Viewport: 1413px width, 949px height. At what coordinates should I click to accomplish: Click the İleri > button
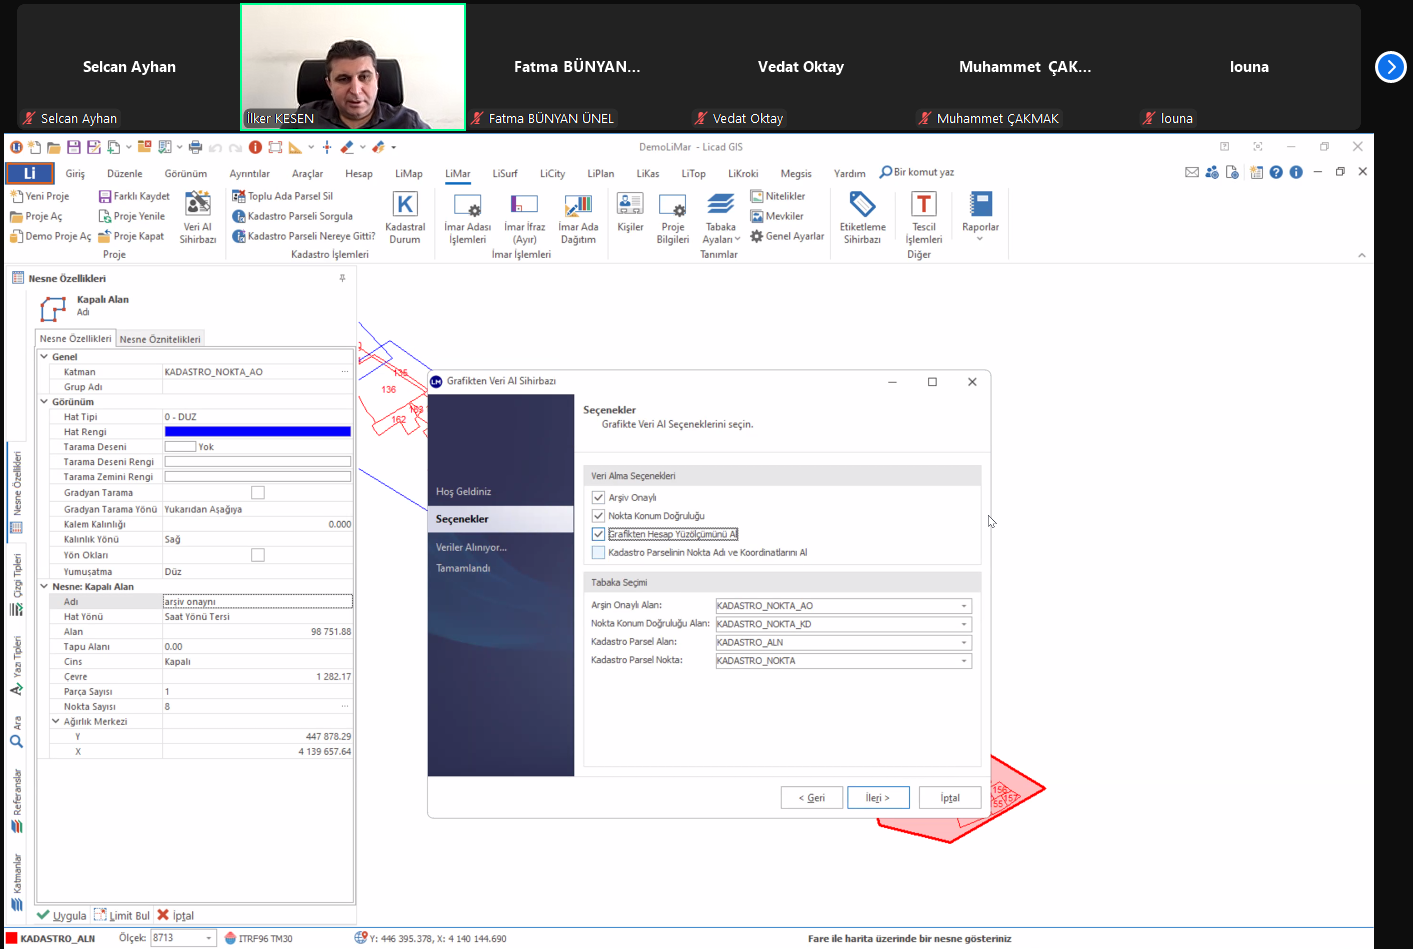click(878, 797)
